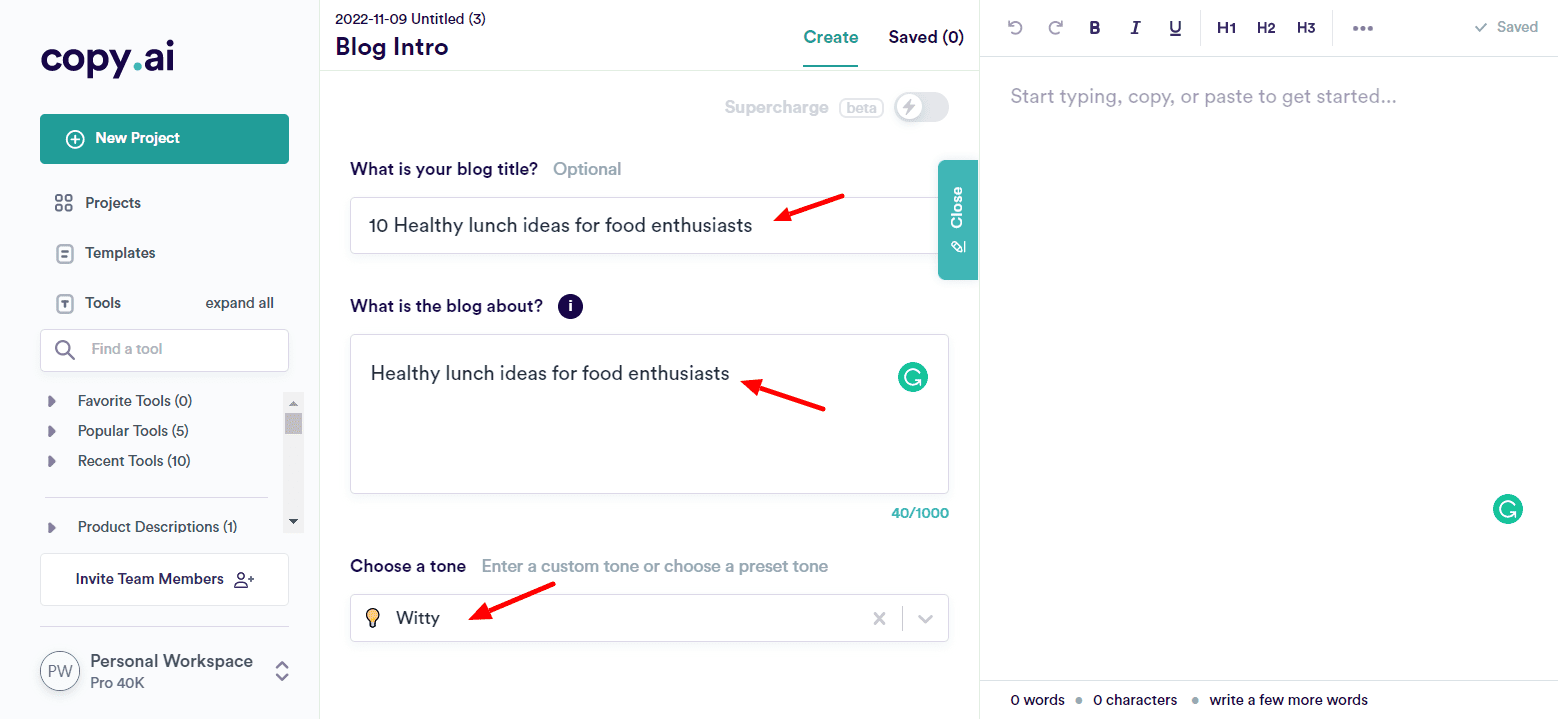Click the info icon beside blog about
Screen dimensions: 1558x719
point(570,306)
